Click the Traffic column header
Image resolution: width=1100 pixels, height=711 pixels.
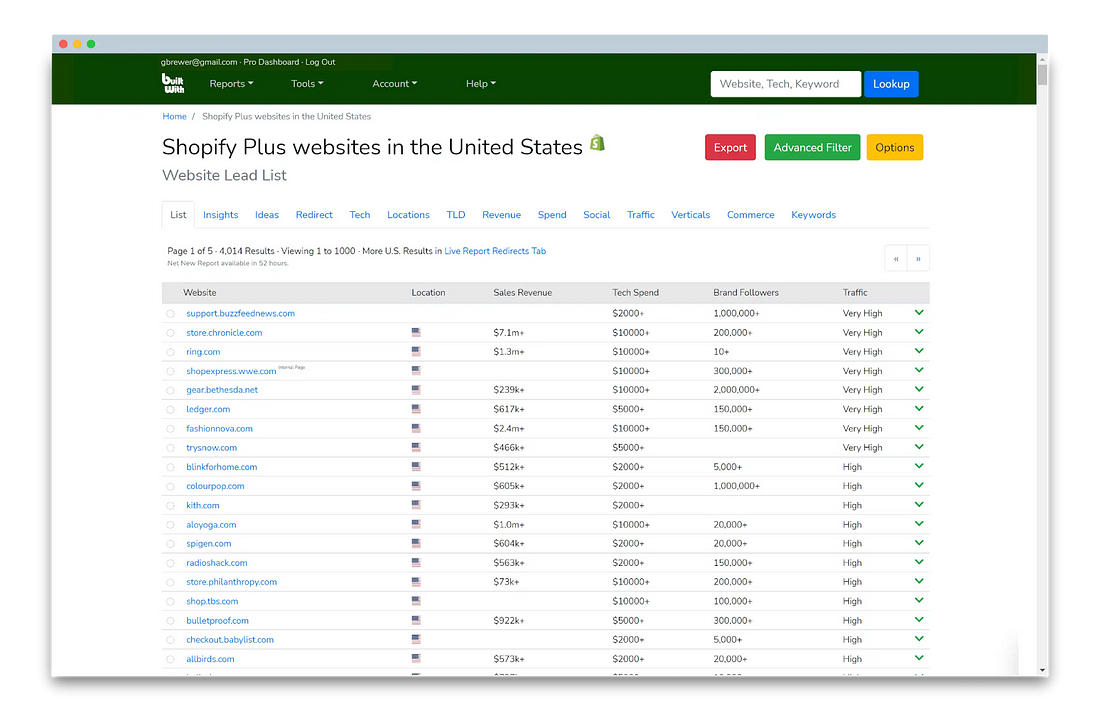point(855,293)
